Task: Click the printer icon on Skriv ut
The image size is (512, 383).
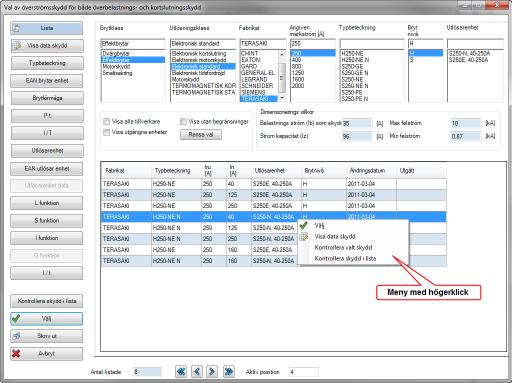Action: point(16,336)
